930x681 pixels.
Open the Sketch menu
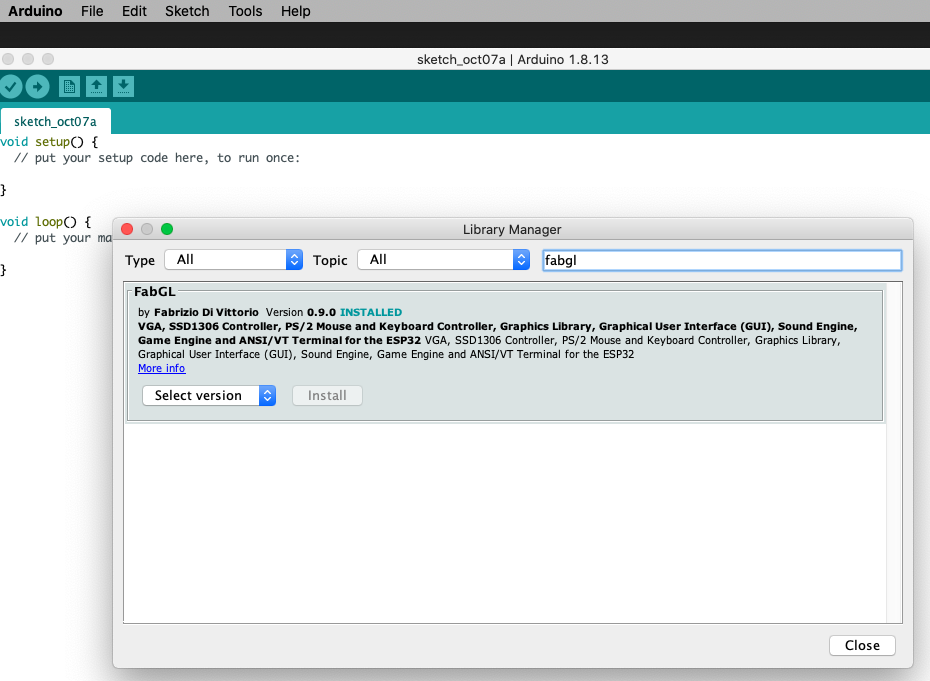(x=187, y=11)
